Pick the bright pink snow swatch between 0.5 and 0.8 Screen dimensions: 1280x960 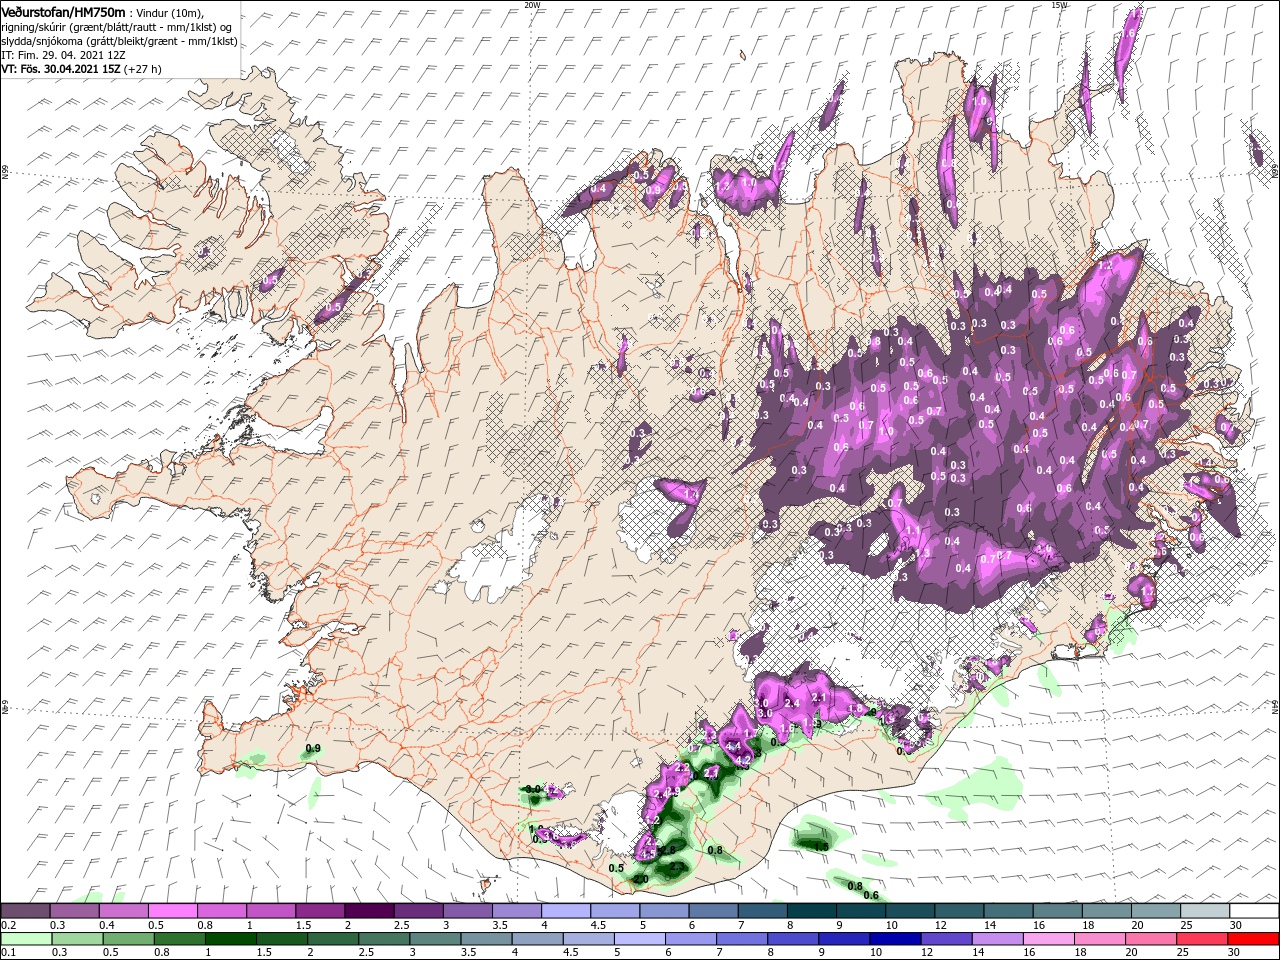[172, 911]
